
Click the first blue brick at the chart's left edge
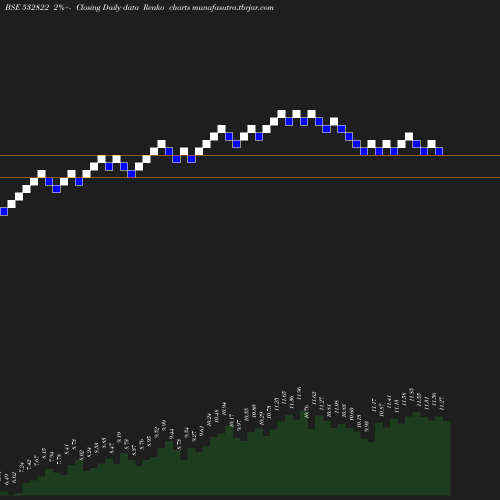coord(4,211)
